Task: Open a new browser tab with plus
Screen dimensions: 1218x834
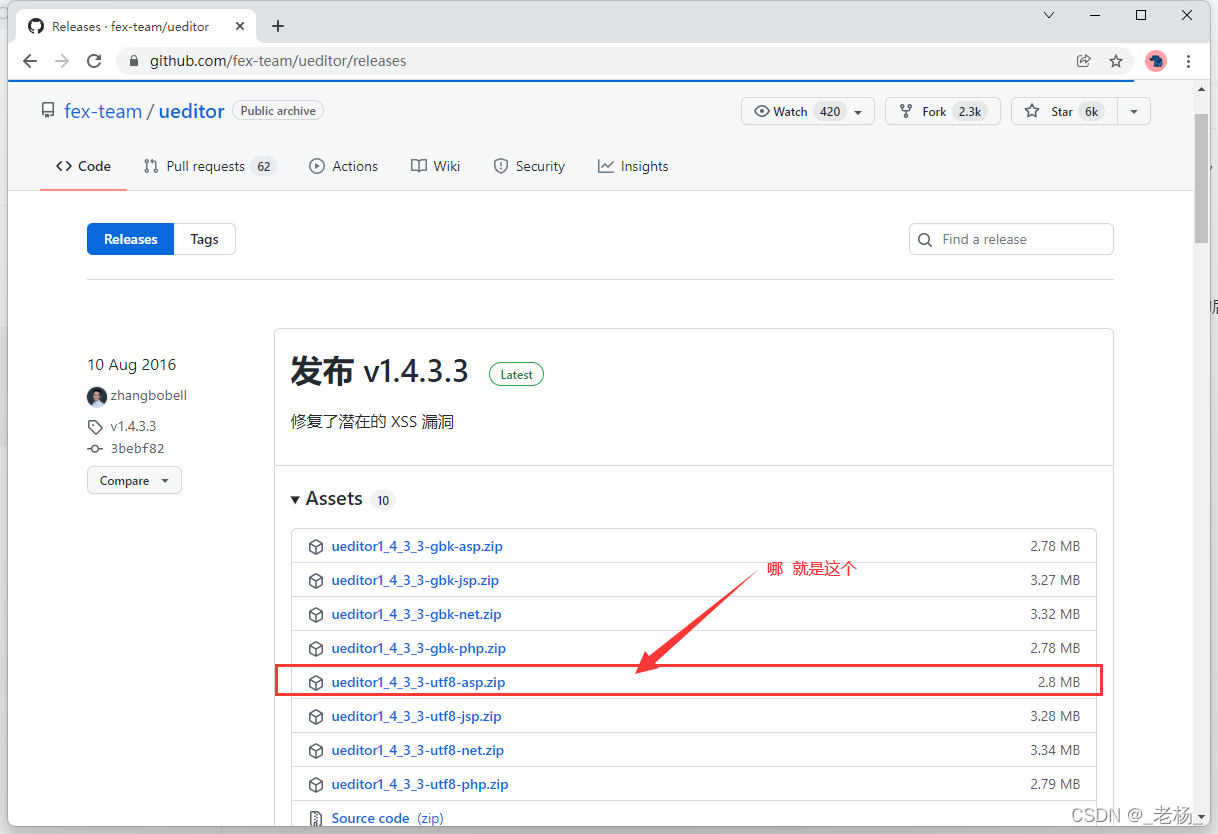Action: (x=278, y=26)
